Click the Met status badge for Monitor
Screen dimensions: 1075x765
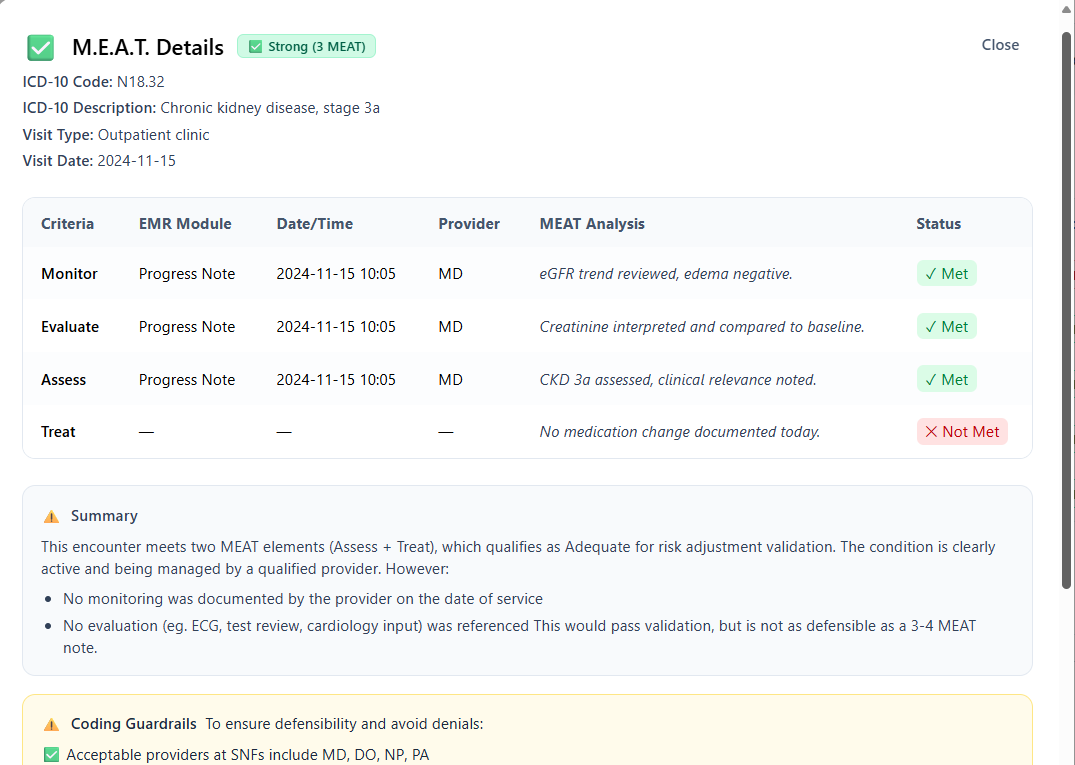pyautogui.click(x=946, y=273)
